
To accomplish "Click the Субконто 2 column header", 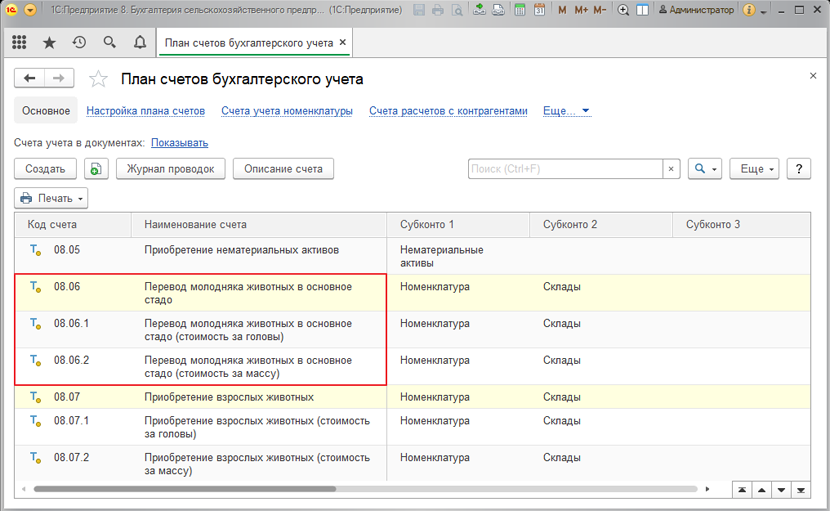I will click(601, 225).
